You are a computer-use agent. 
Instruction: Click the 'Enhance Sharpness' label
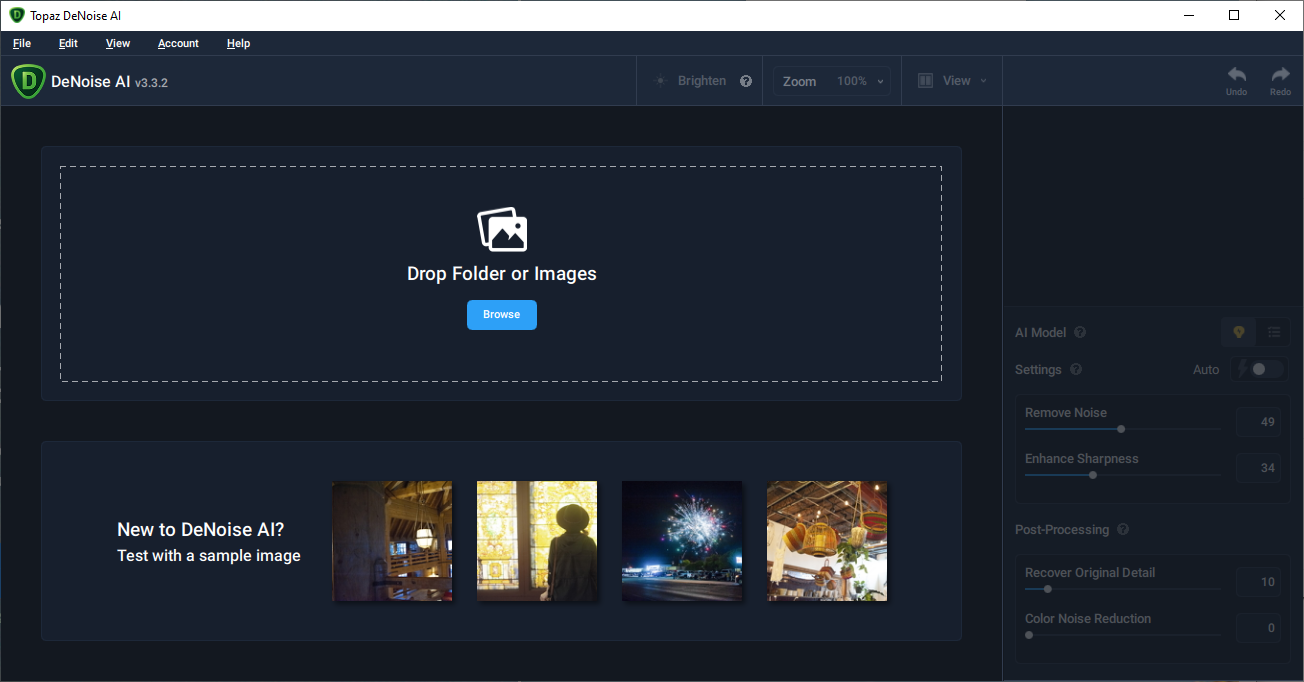click(x=1082, y=459)
